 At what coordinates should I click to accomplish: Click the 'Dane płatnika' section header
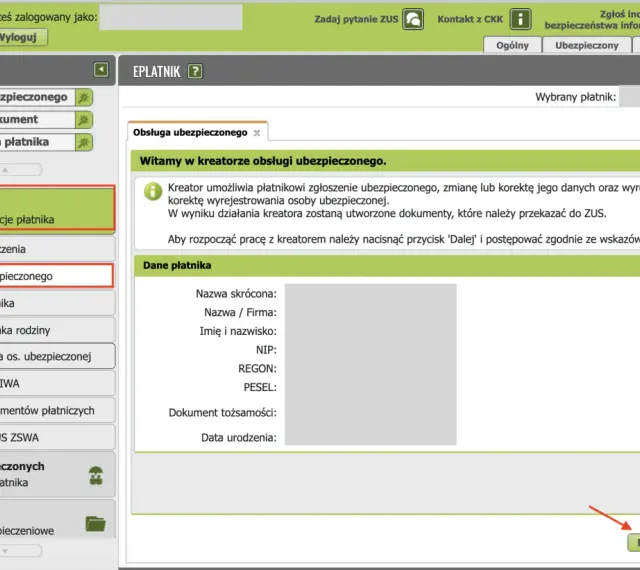pyautogui.click(x=387, y=265)
